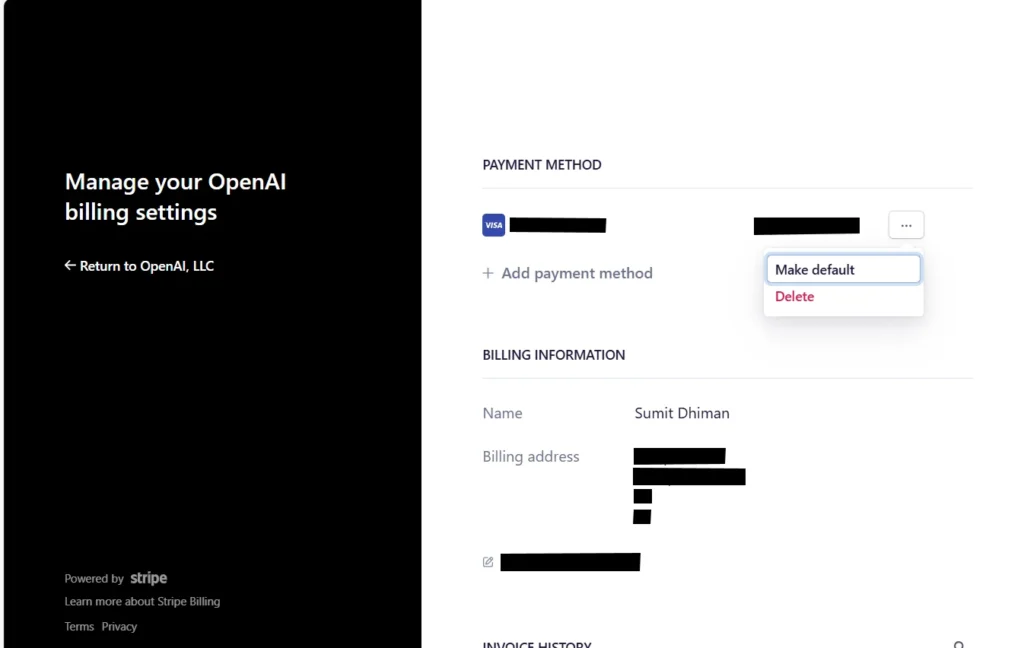Click the Manage your OpenAI billing settings title
The image size is (1024, 648).
(x=176, y=197)
